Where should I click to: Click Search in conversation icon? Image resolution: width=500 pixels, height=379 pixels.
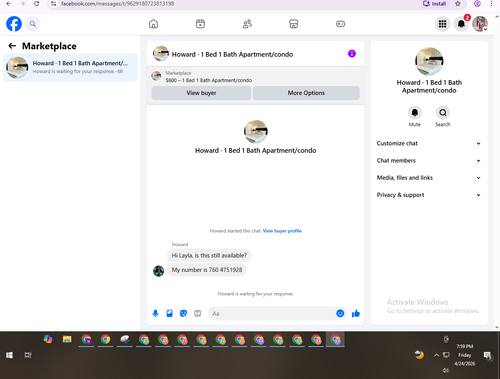pos(443,113)
